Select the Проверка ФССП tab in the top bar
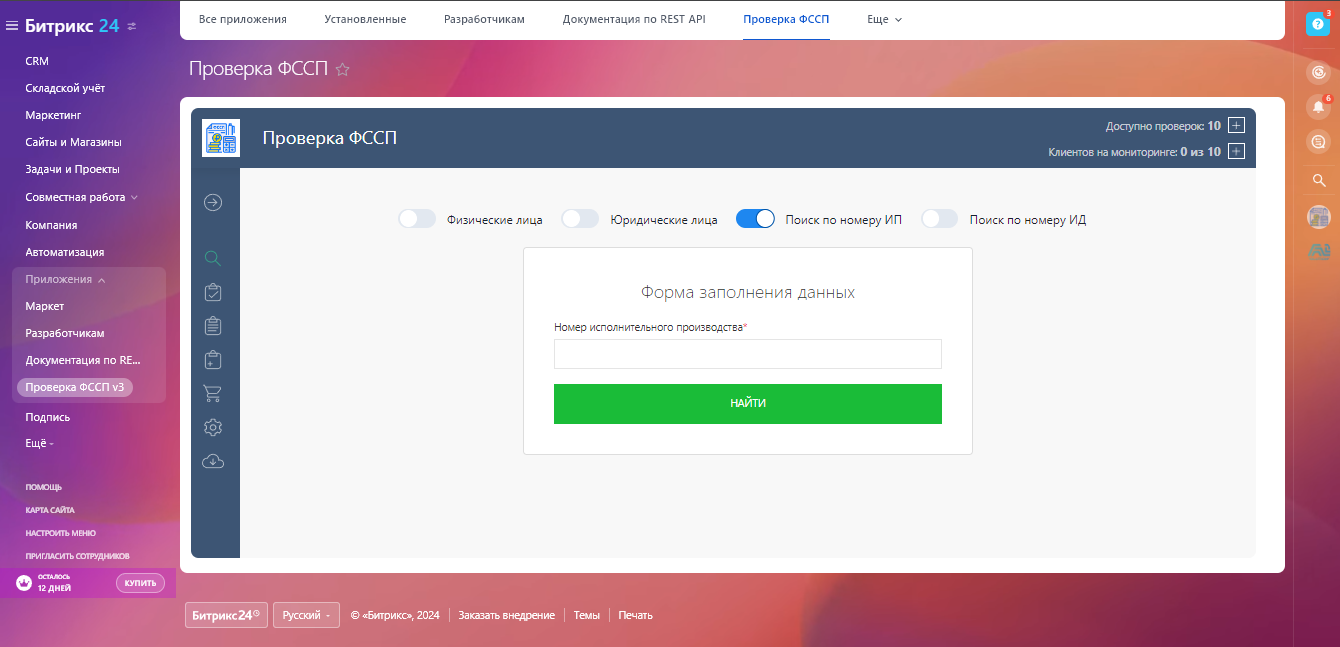The height and width of the screenshot is (647, 1340). pos(786,19)
